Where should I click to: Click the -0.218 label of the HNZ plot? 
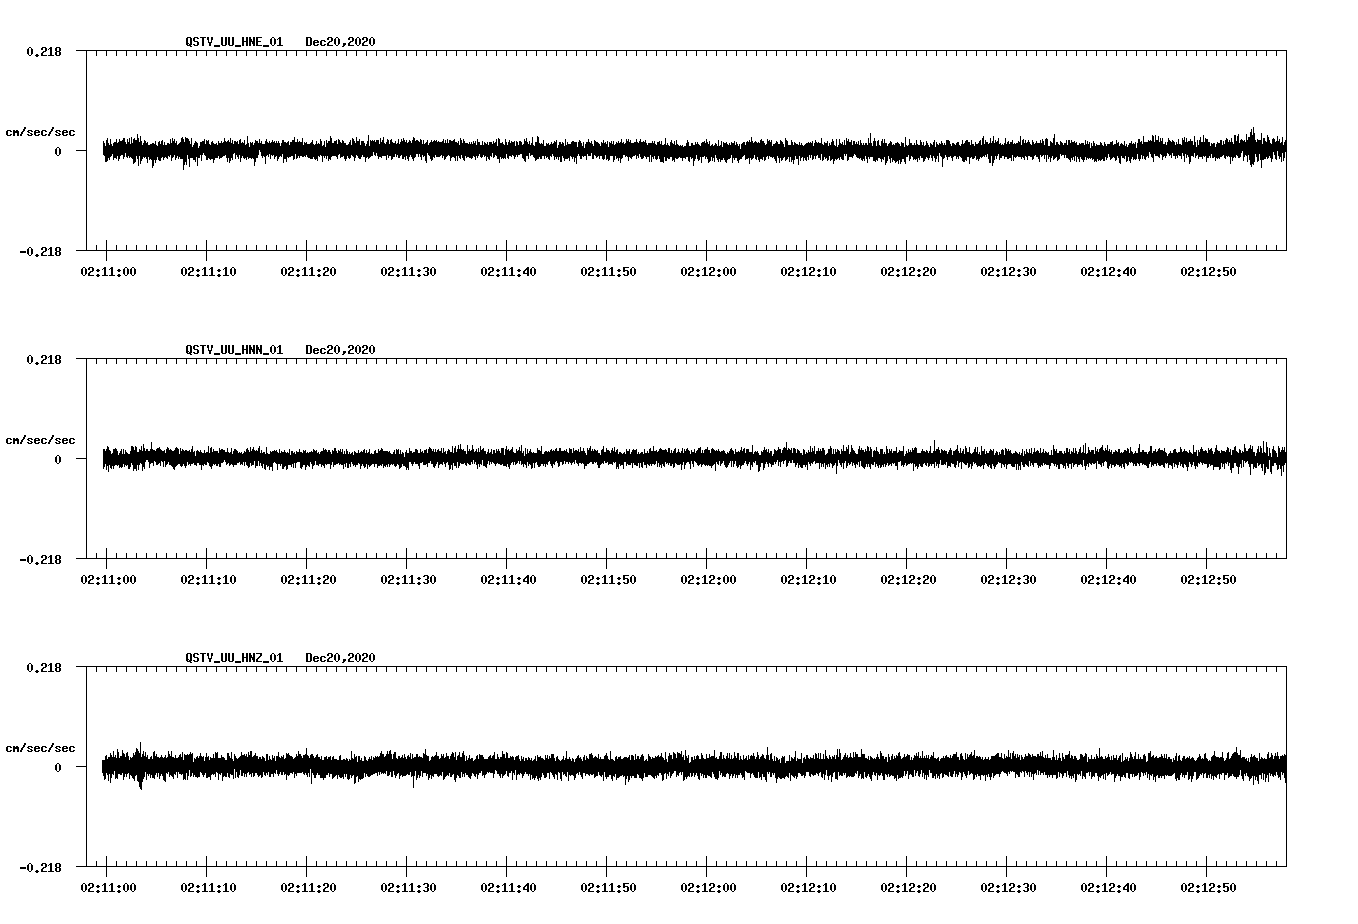pyautogui.click(x=40, y=868)
